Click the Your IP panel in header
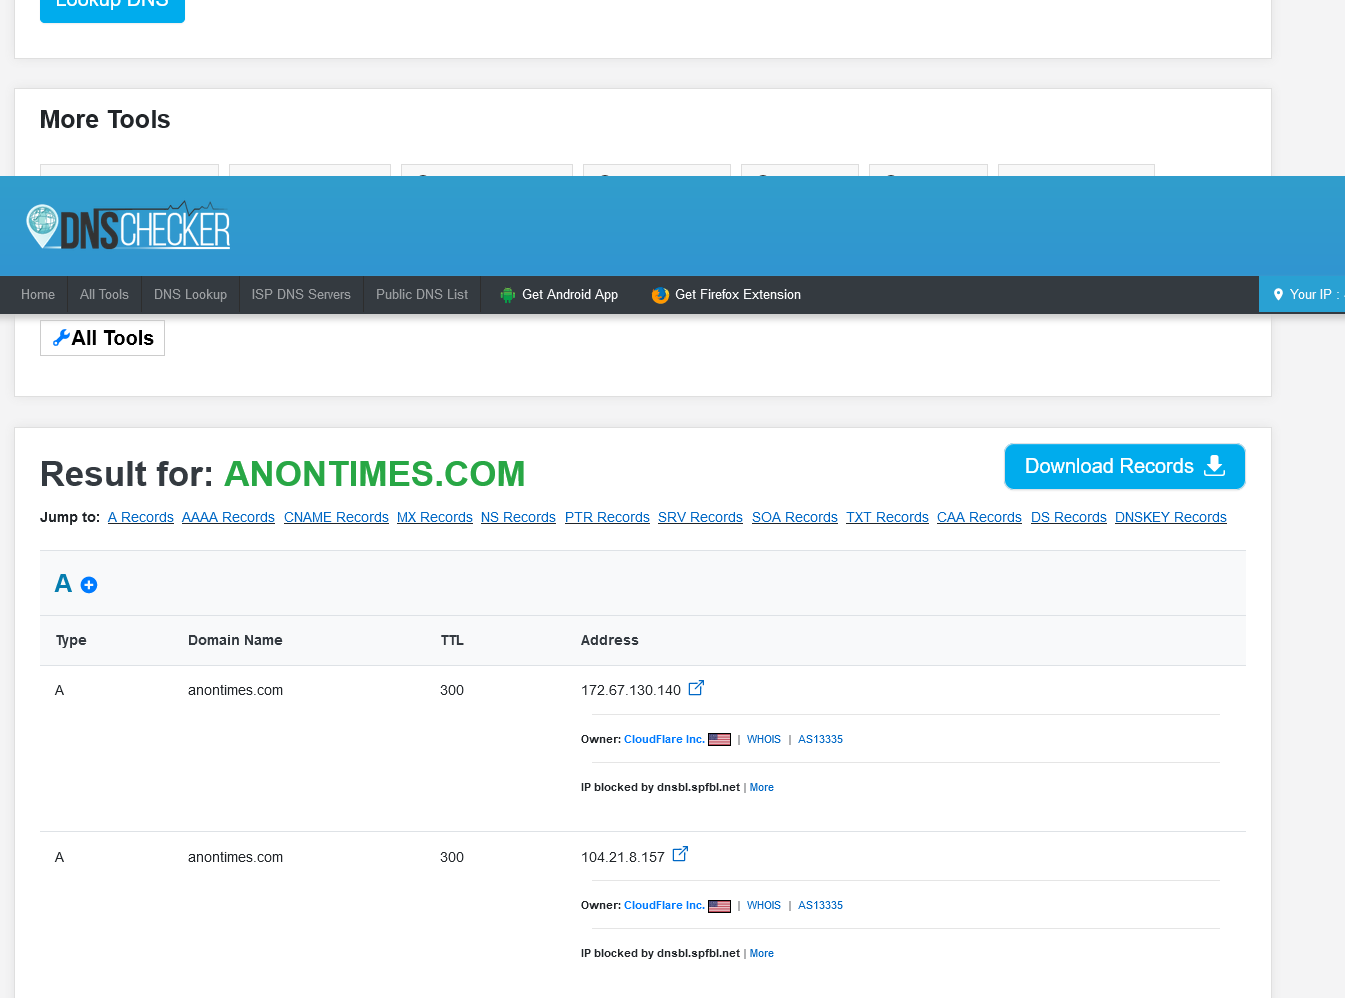 coord(1302,295)
